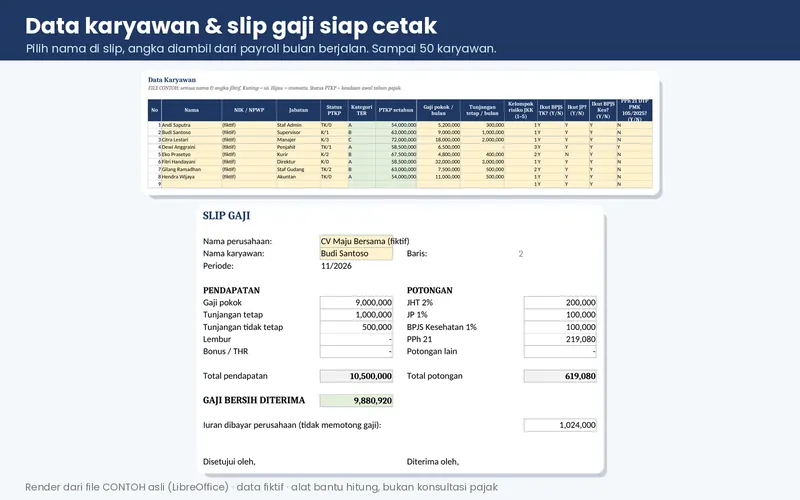800x500 pixels.
Task: Select the Tunjangan tidak tetap value 500,000
Action: point(356,327)
